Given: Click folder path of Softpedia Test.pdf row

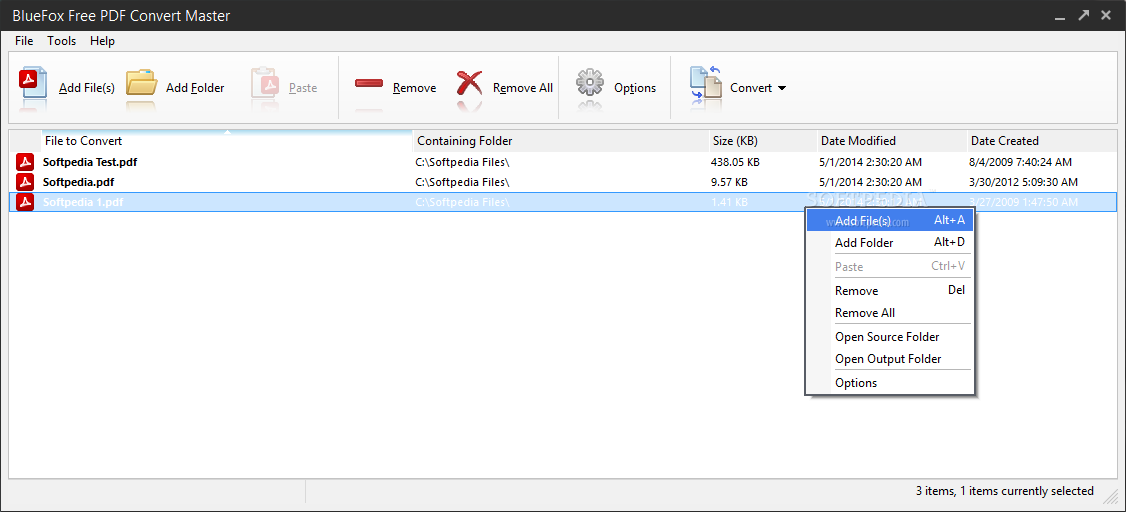Looking at the screenshot, I should 462,162.
